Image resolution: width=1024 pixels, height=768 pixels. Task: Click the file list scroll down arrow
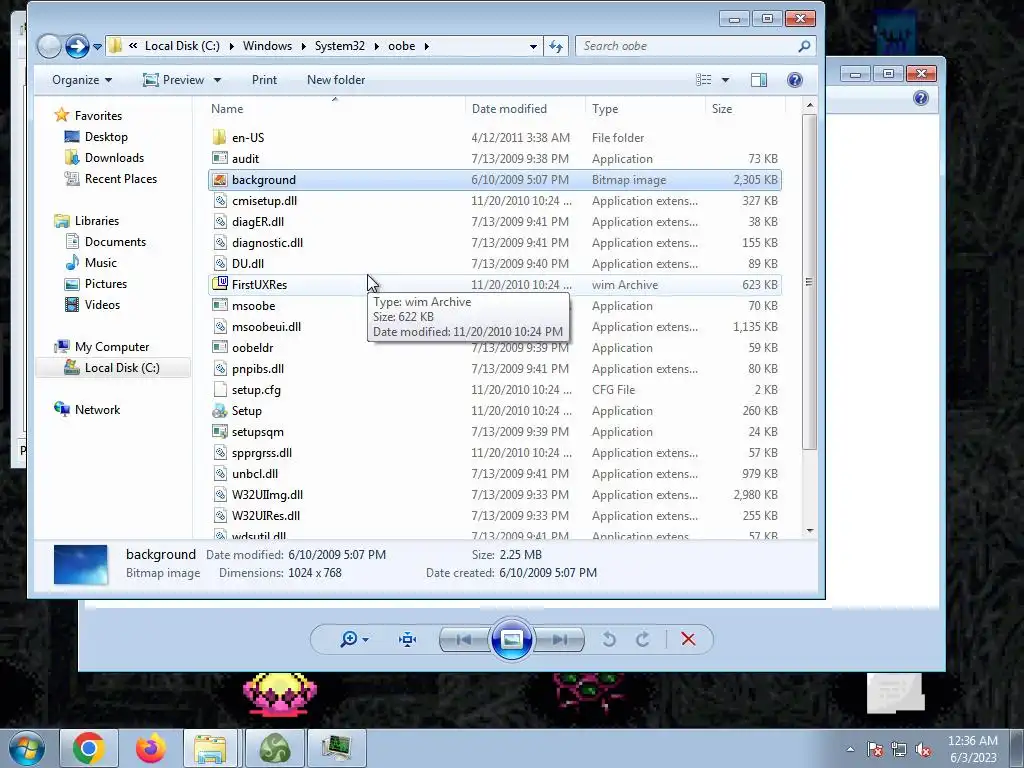tap(810, 531)
